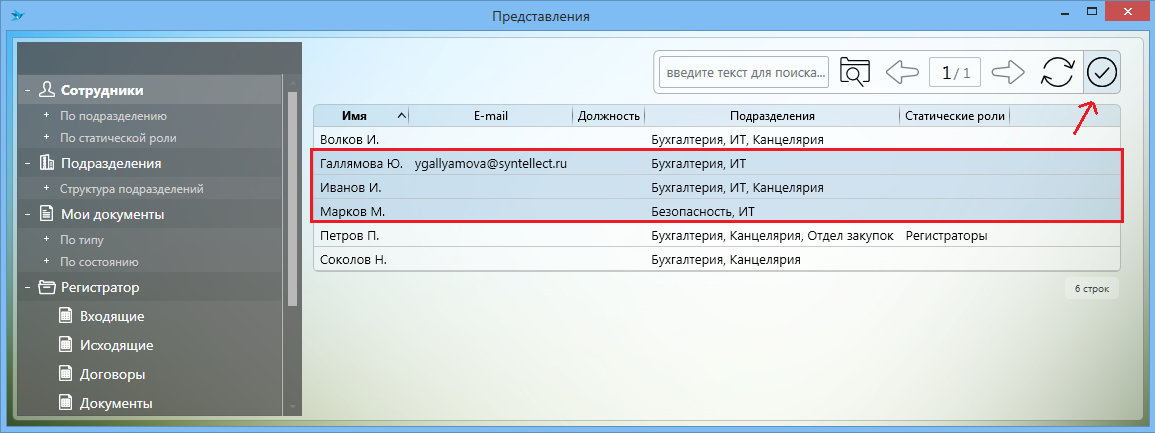1155x433 pixels.
Task: Click the Подразделения column header
Action: pos(771,116)
